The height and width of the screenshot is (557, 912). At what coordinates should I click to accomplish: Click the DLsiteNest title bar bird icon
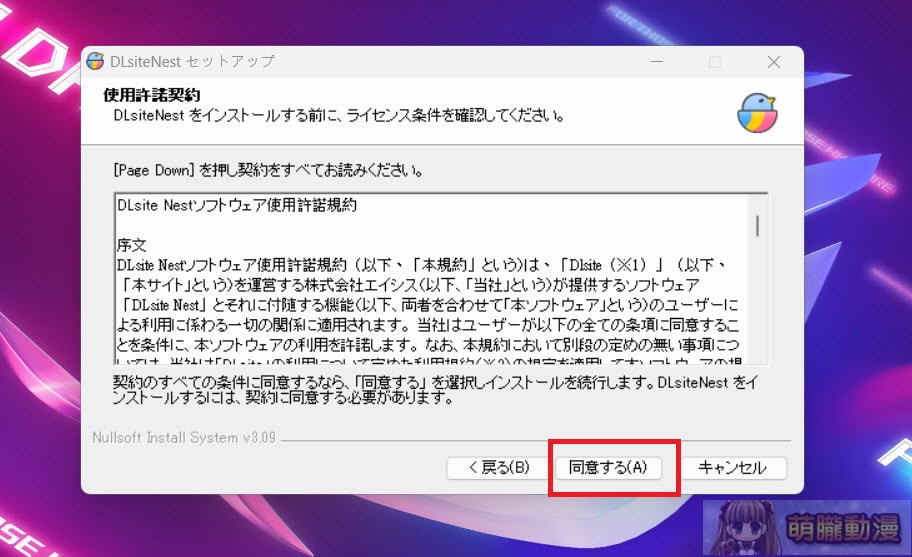(95, 61)
